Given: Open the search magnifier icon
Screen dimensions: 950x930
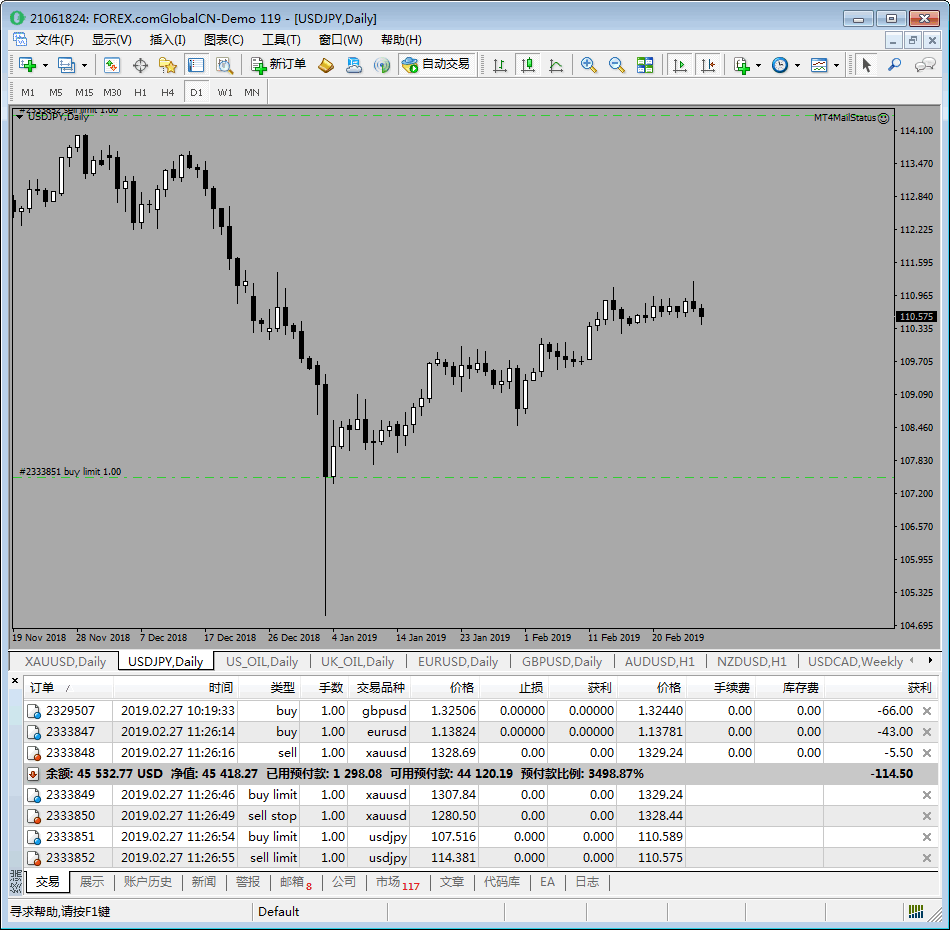Looking at the screenshot, I should 894,65.
